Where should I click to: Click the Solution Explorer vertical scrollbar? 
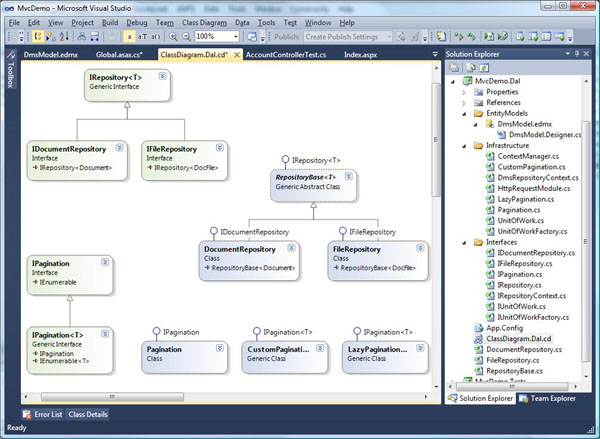[585, 241]
